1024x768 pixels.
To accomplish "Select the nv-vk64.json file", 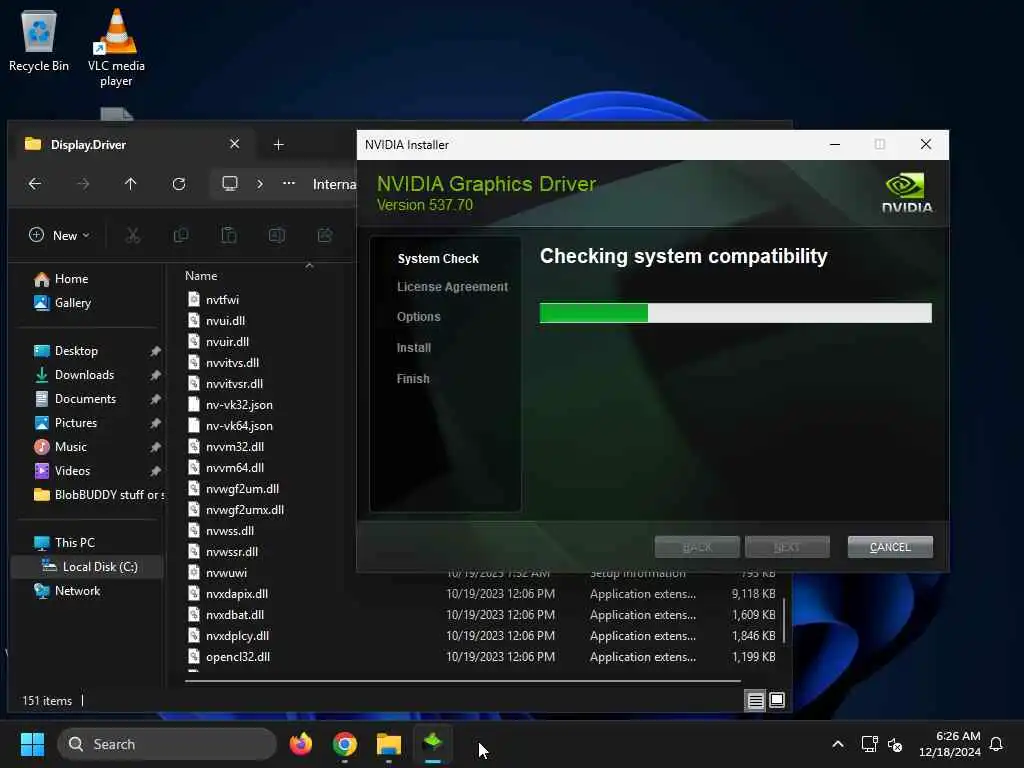I will (239, 426).
